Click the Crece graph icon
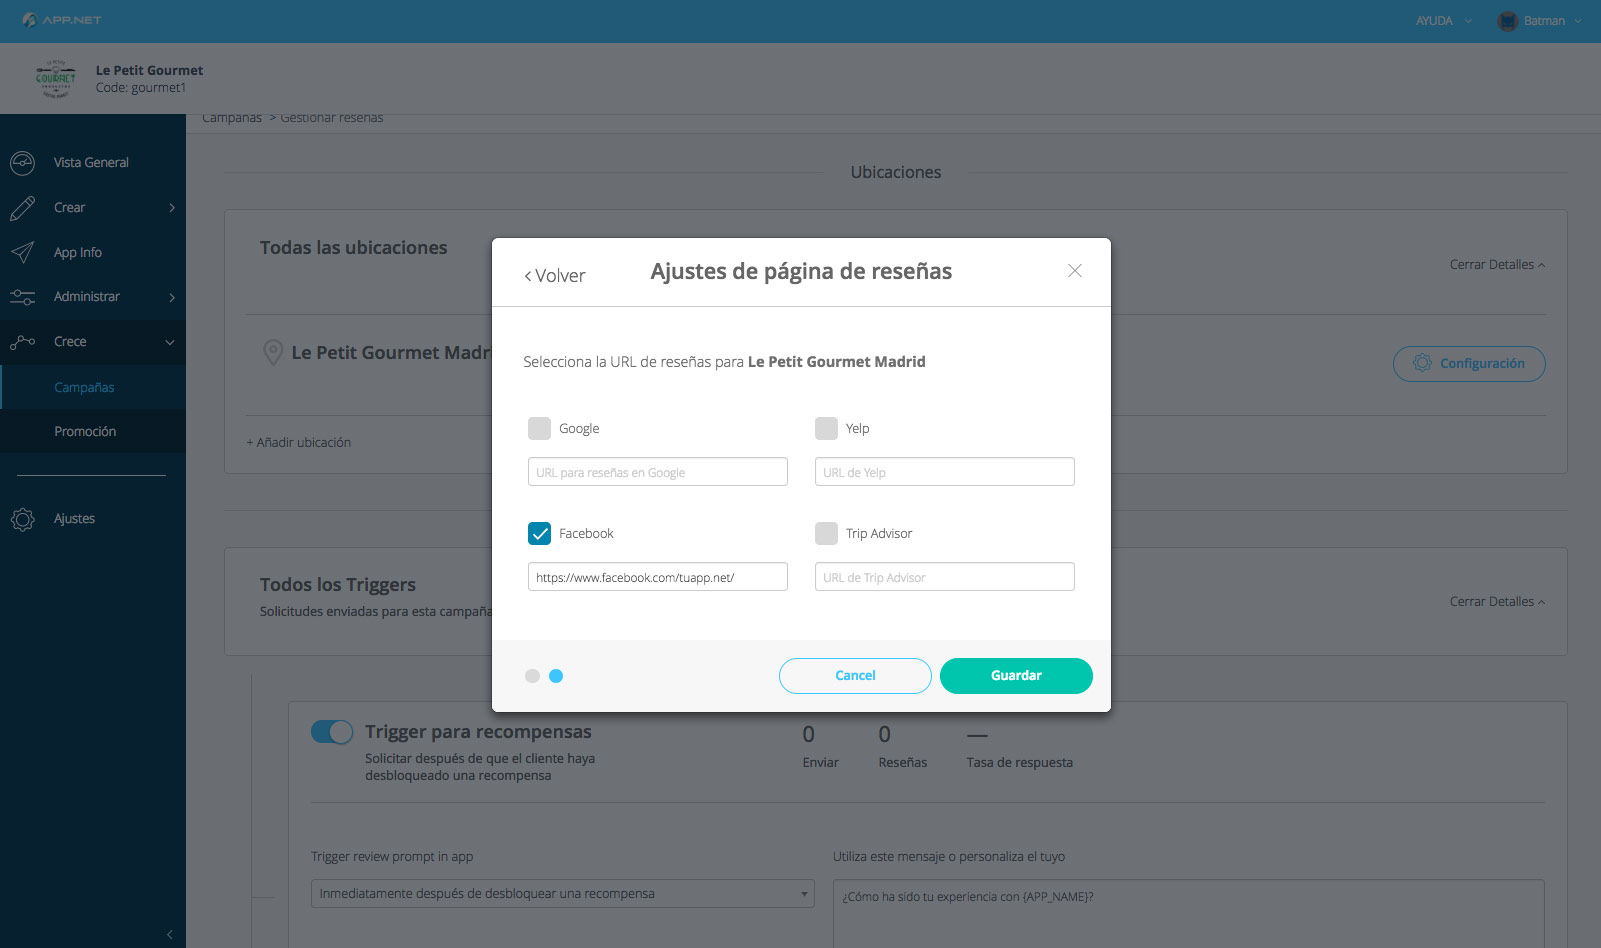 [x=22, y=342]
